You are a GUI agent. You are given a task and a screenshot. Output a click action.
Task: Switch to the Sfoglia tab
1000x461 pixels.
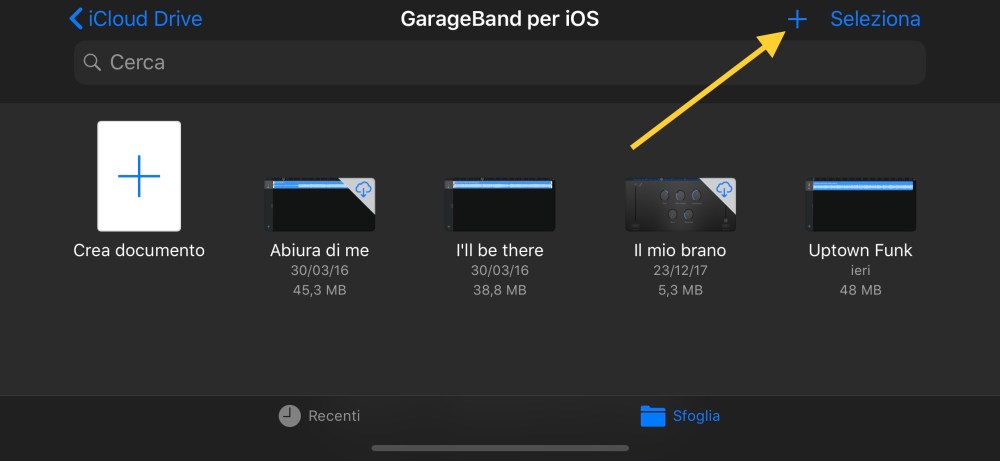[x=680, y=416]
